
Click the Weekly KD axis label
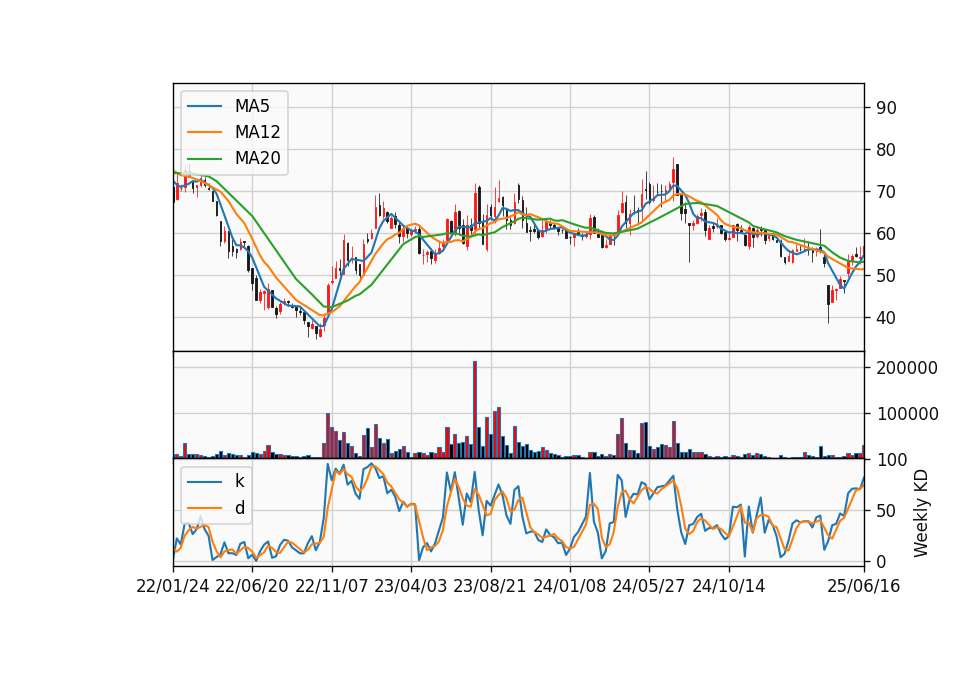921,514
